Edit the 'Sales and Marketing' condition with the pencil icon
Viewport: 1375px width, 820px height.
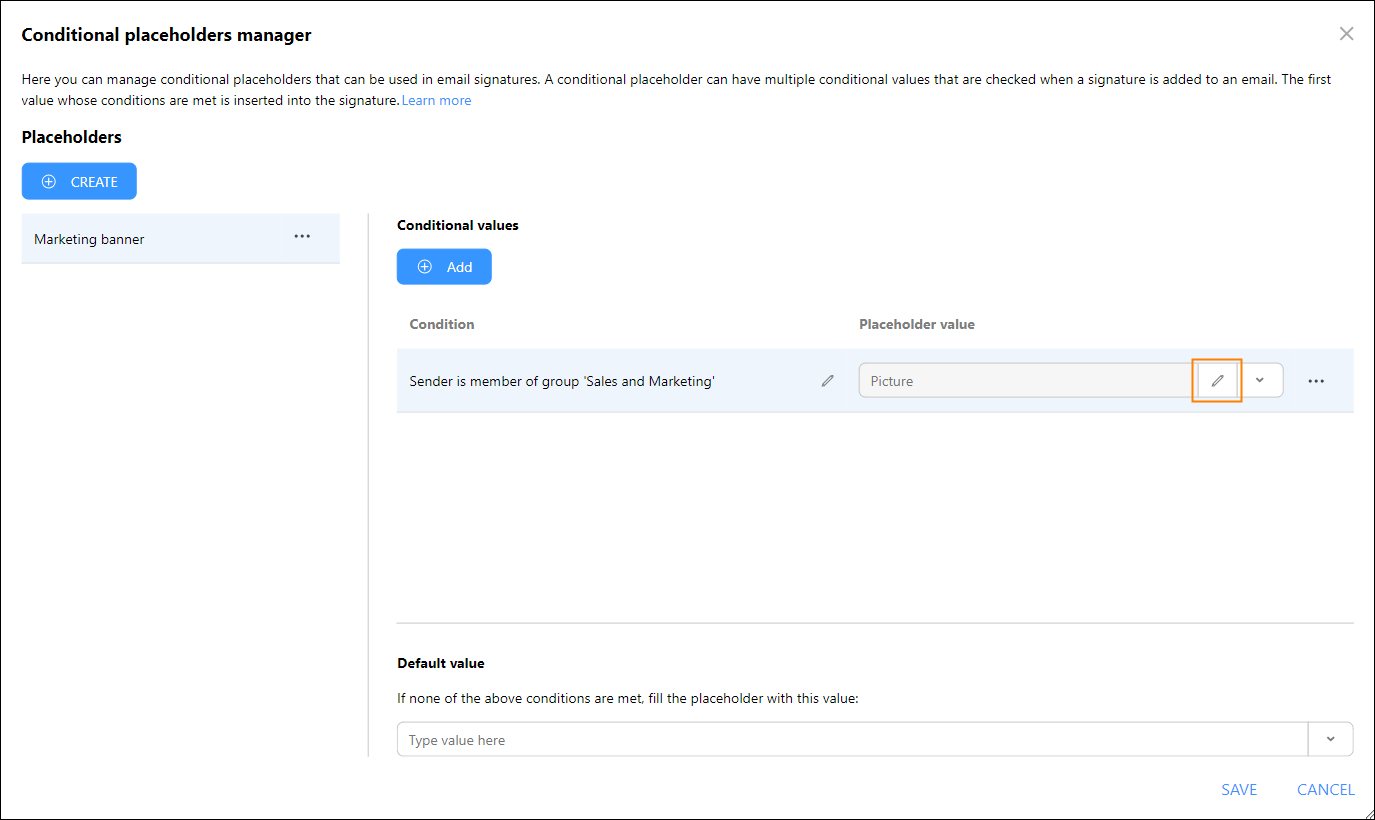click(x=827, y=381)
